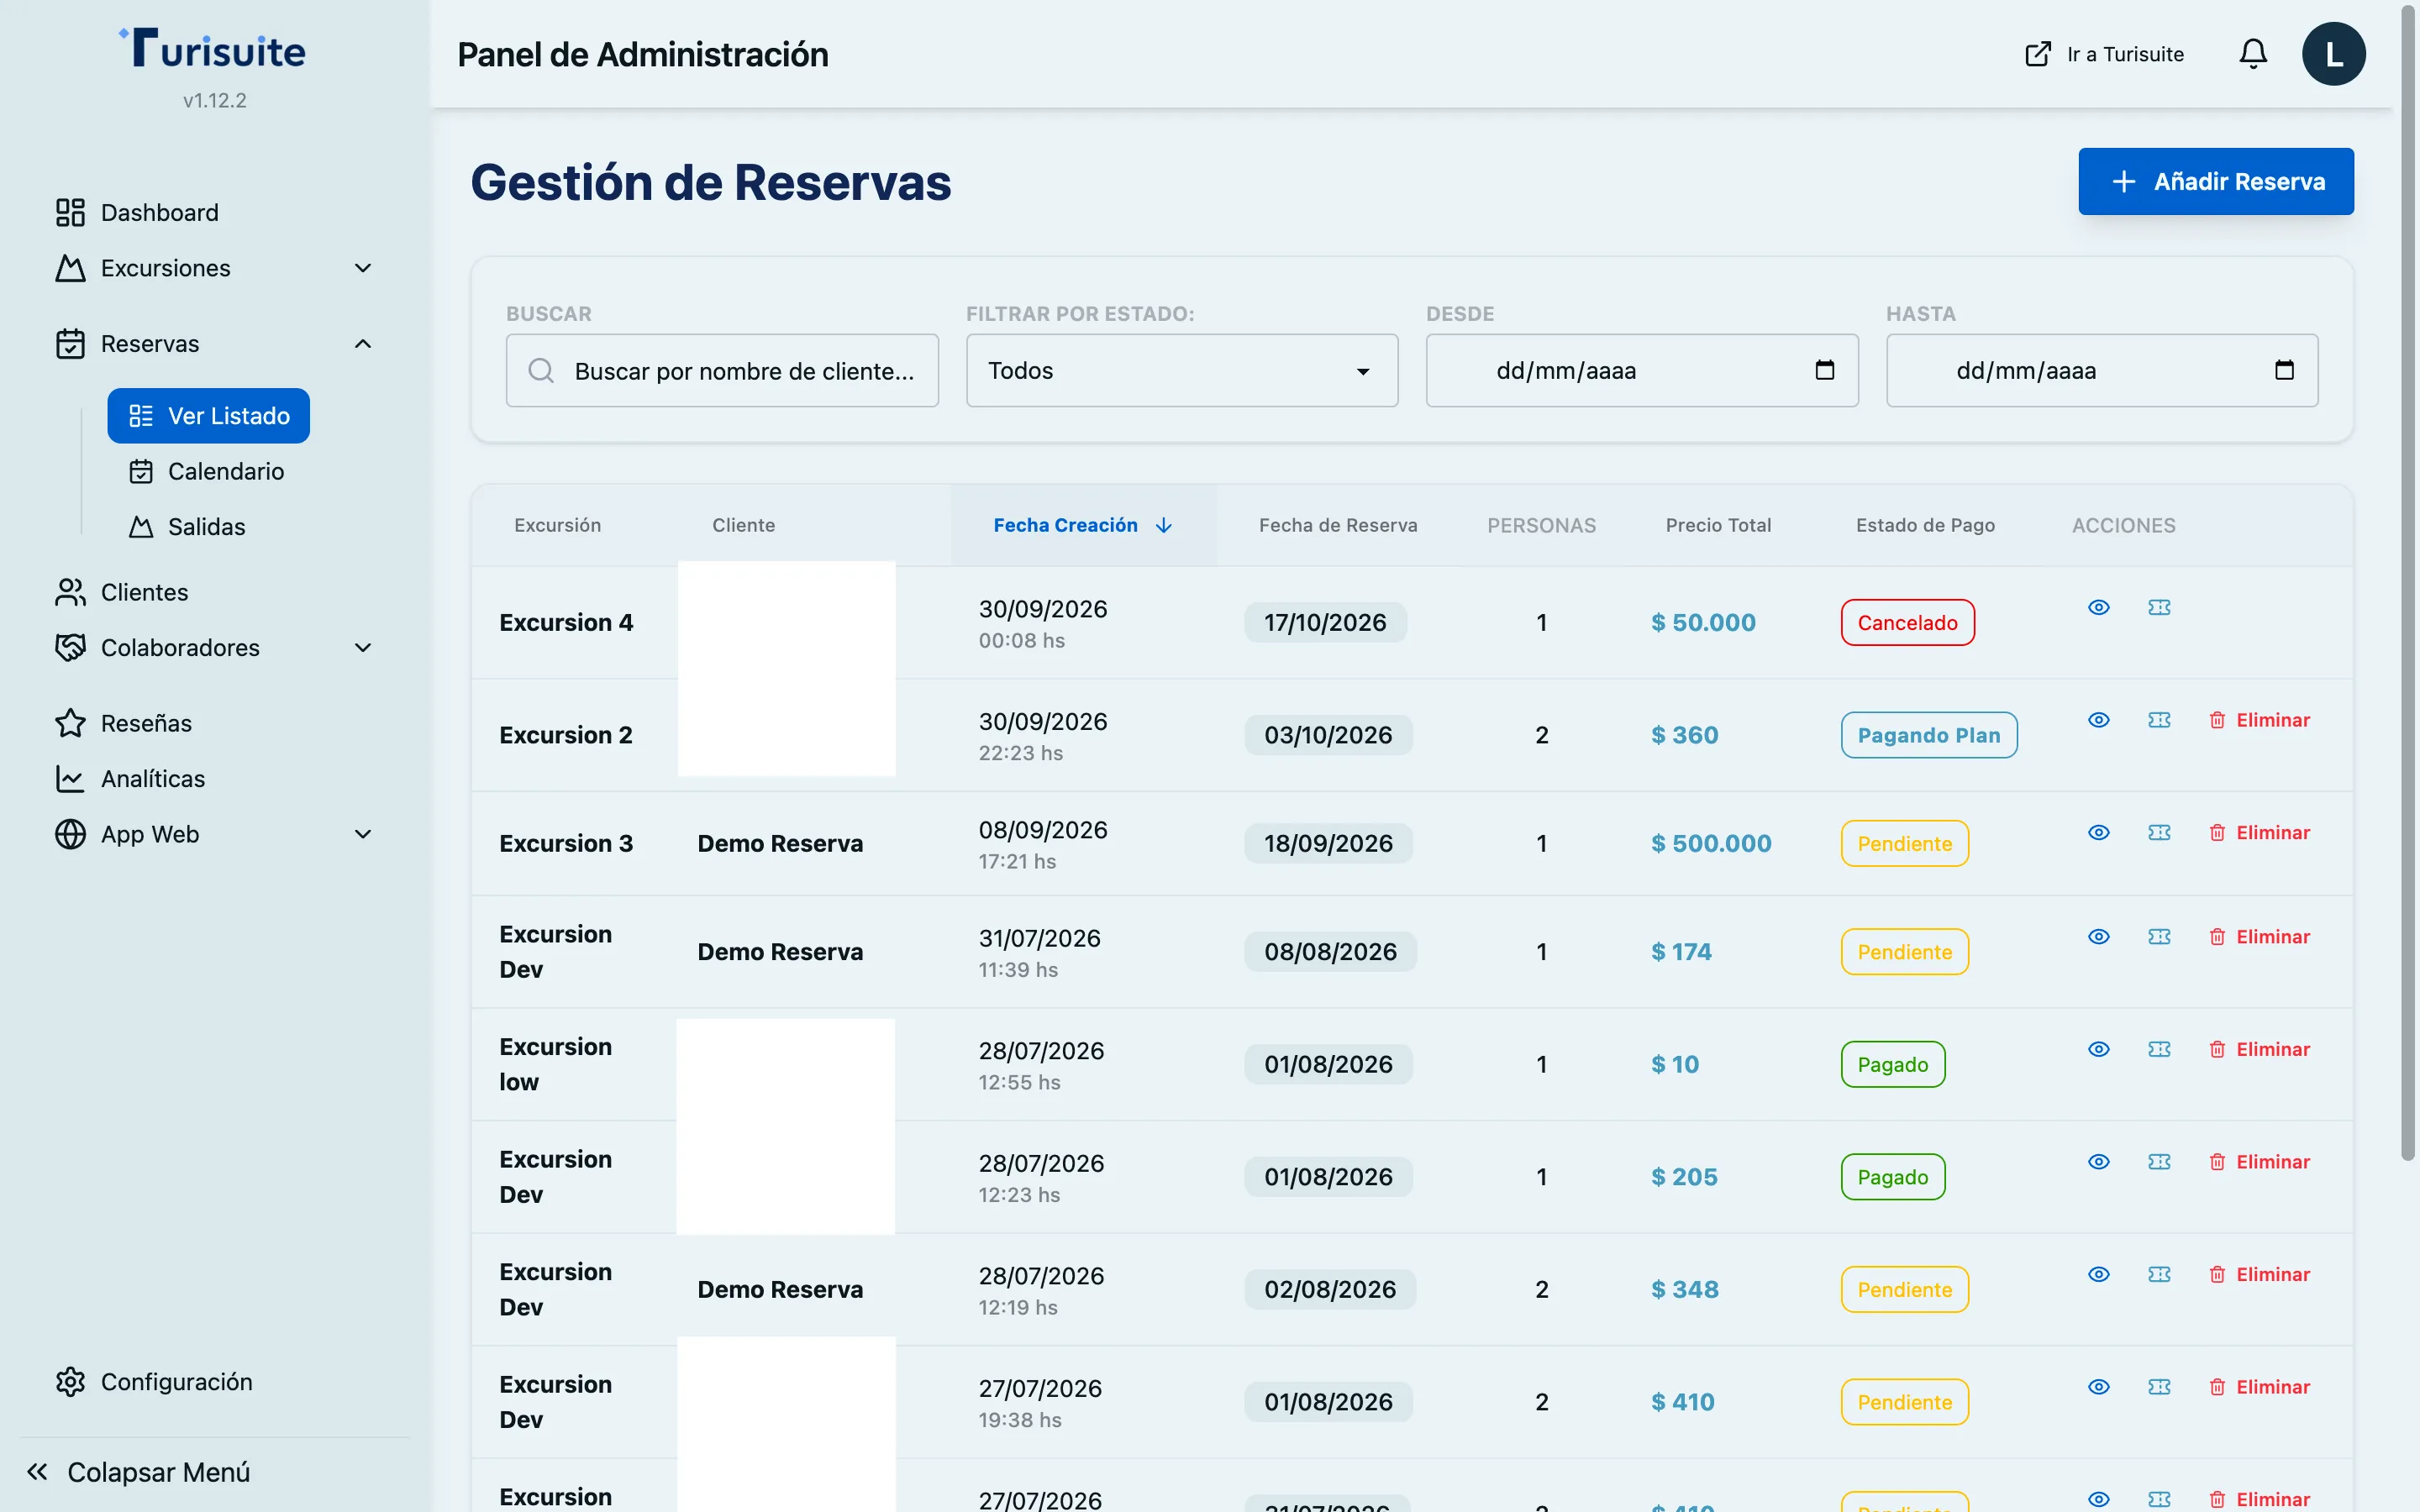Collapse the Reservas menu chevron
The image size is (2420, 1512).
tap(363, 344)
